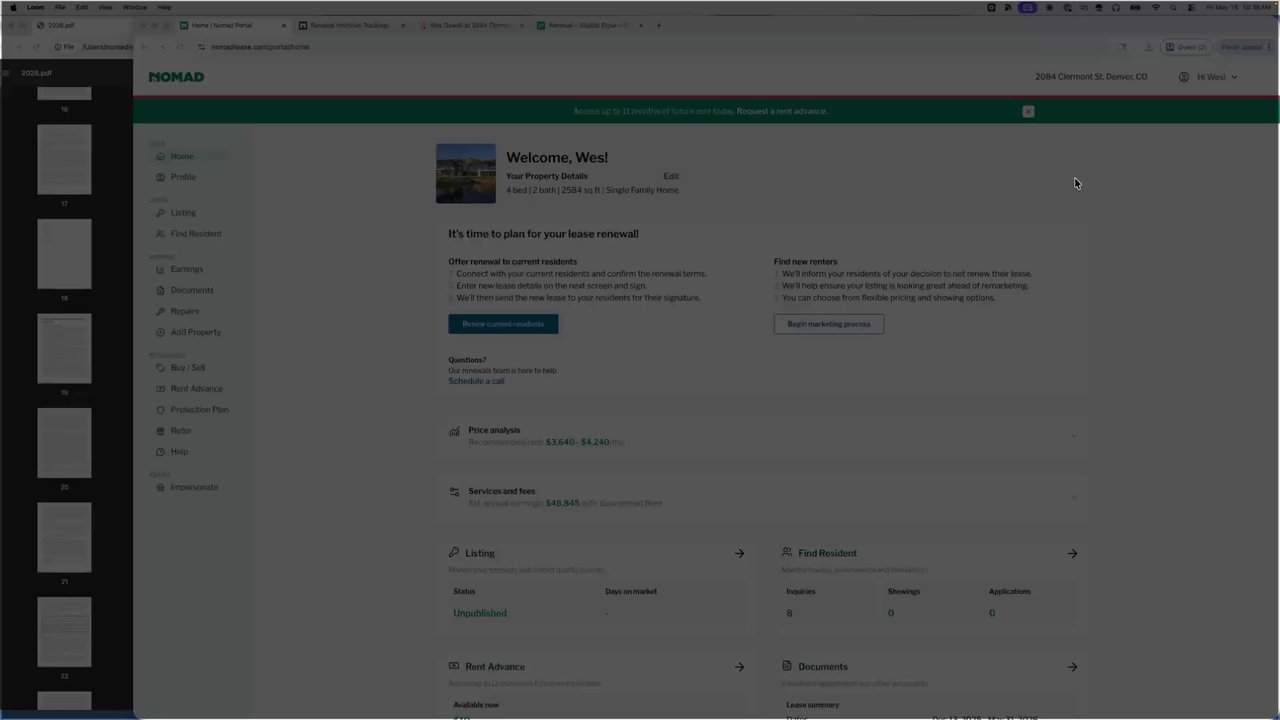Open the Documents card arrow
1280x720 pixels.
pyautogui.click(x=1072, y=667)
